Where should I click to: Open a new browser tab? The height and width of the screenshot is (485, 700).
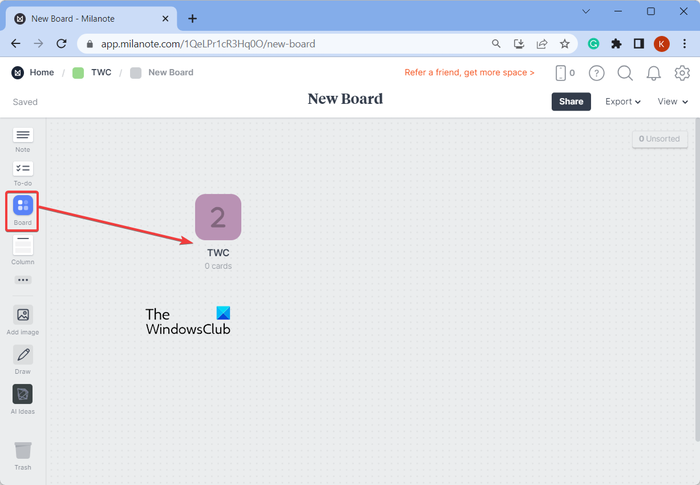[192, 19]
